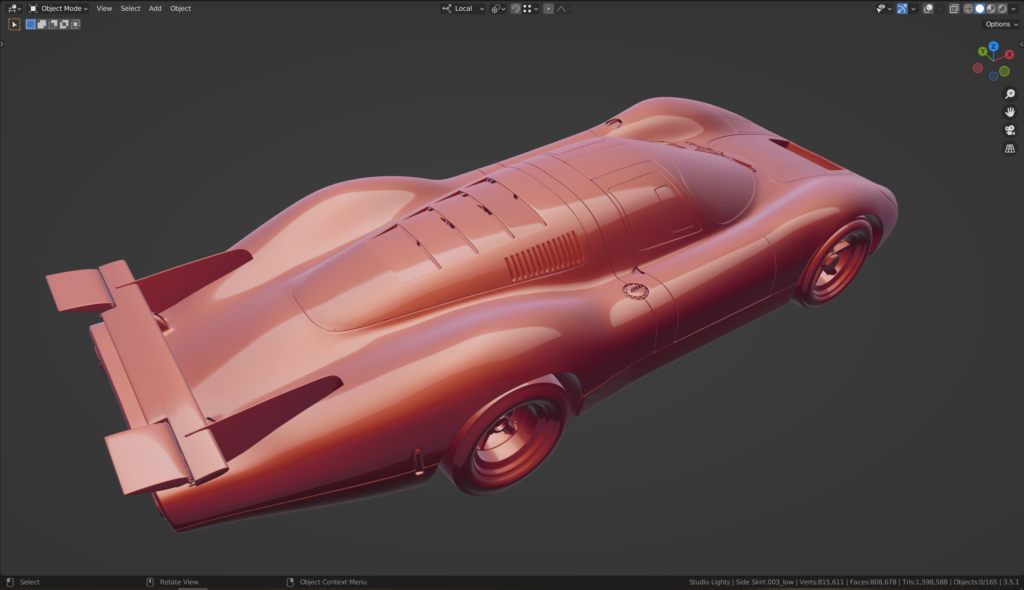Switch to Solid shading
1024x590 pixels.
(980, 8)
